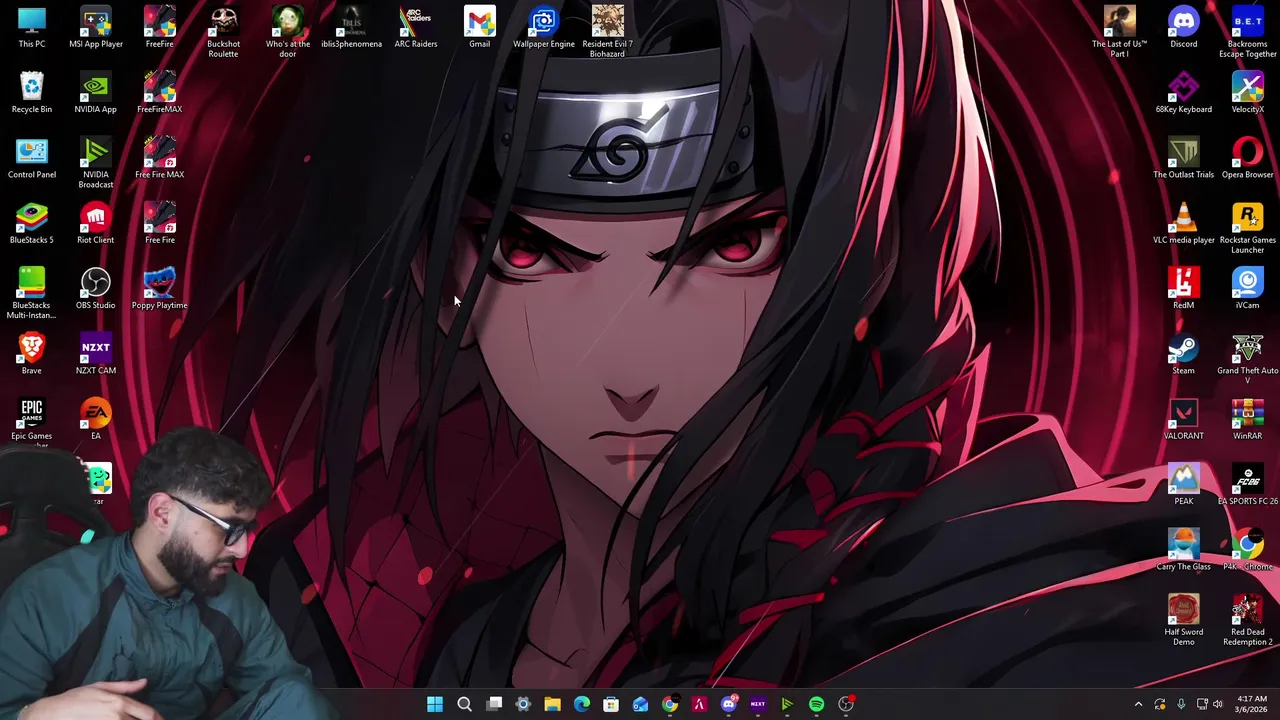Launch EA SPORTS FC 26 icon

coord(1247,484)
